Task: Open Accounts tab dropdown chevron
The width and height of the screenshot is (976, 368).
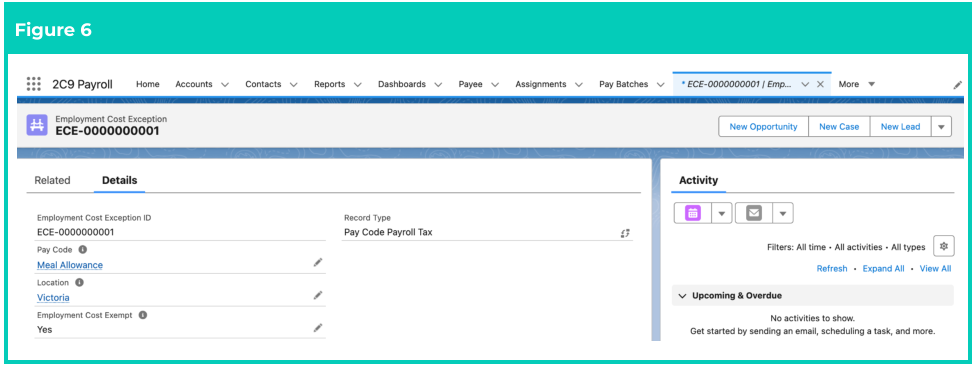Action: coord(225,85)
